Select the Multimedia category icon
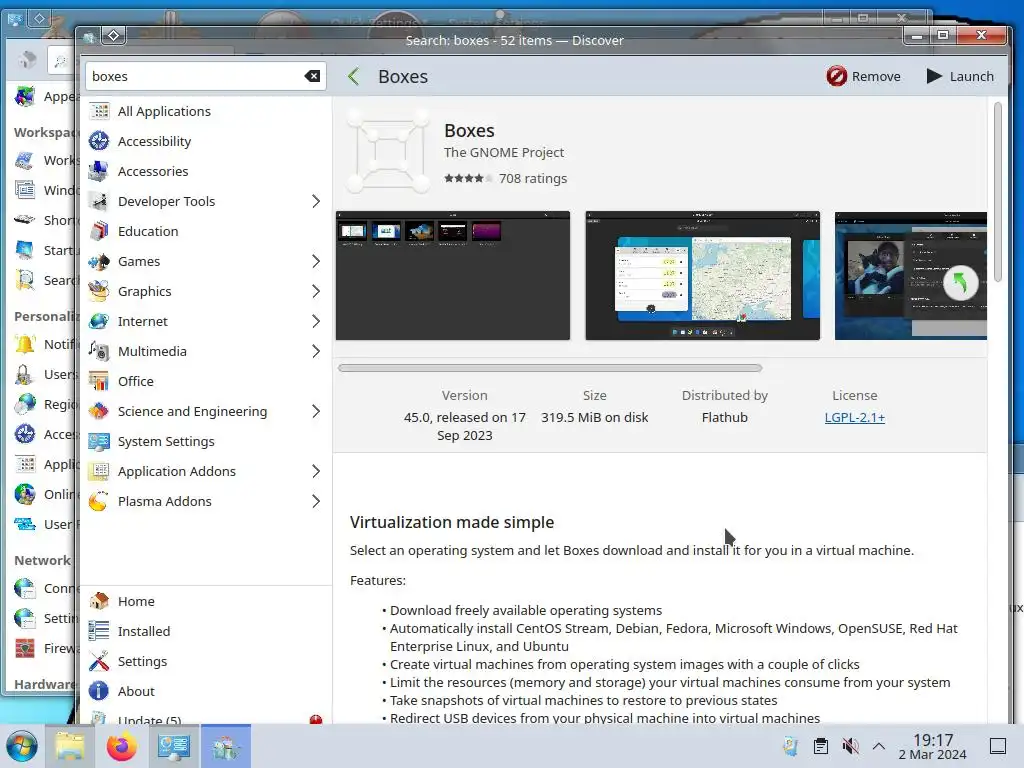Image resolution: width=1024 pixels, height=768 pixels. [x=99, y=351]
